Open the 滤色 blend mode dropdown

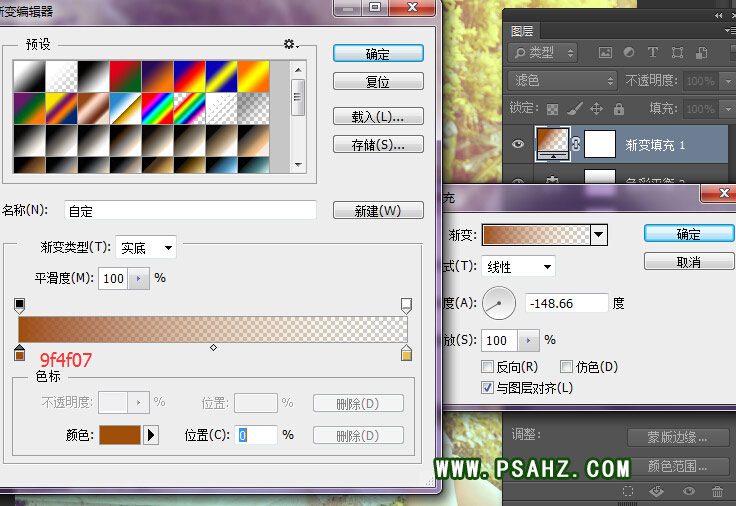click(x=563, y=80)
